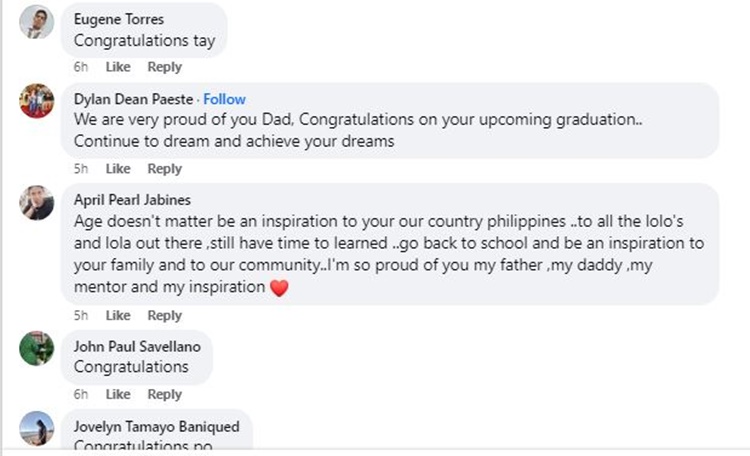Click Eugene Torres's profile picture
The image size is (750, 456).
pyautogui.click(x=37, y=22)
